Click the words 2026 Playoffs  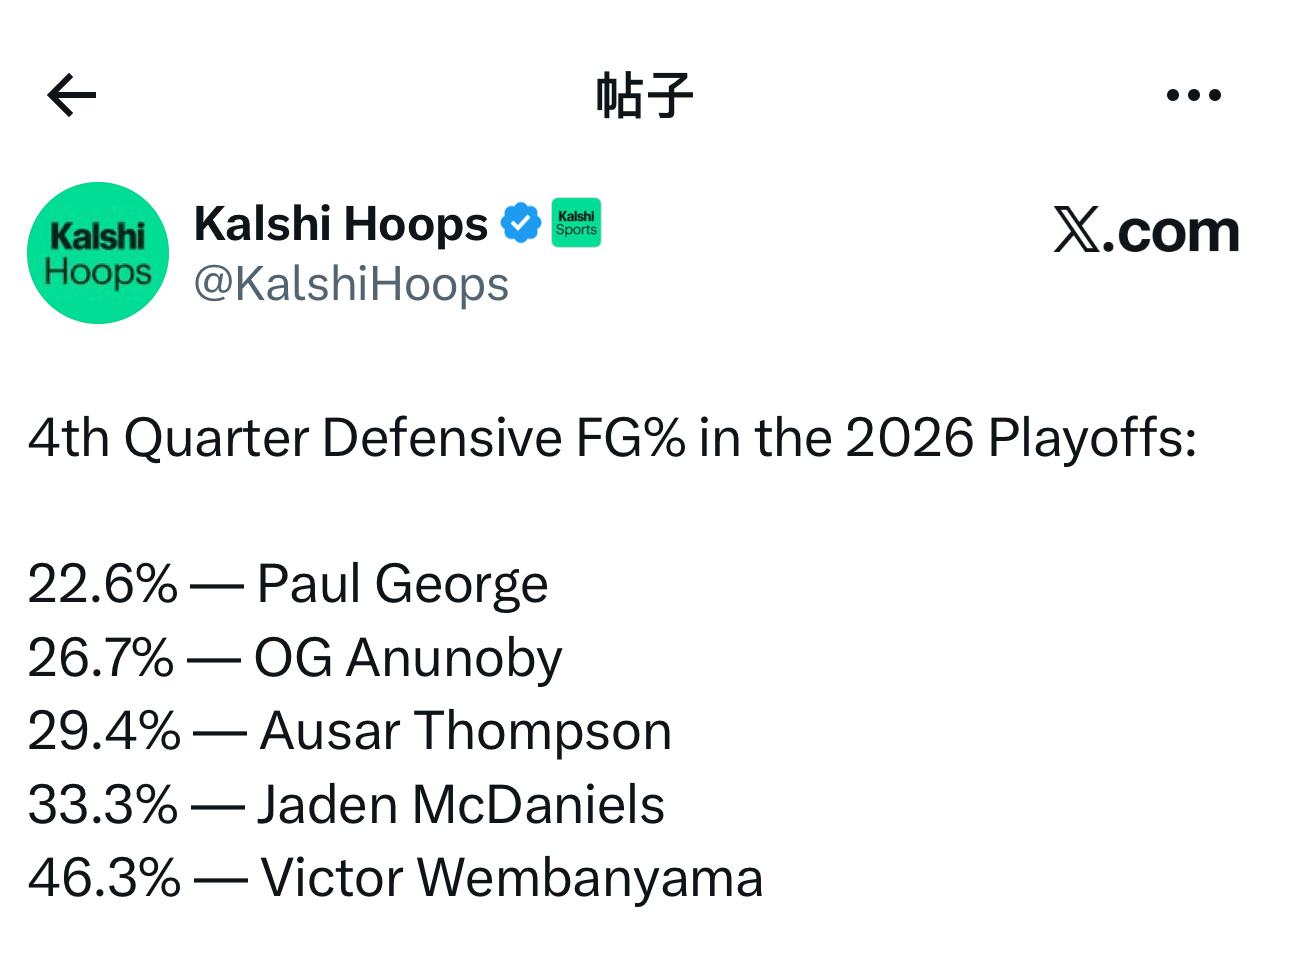[x=1021, y=438]
